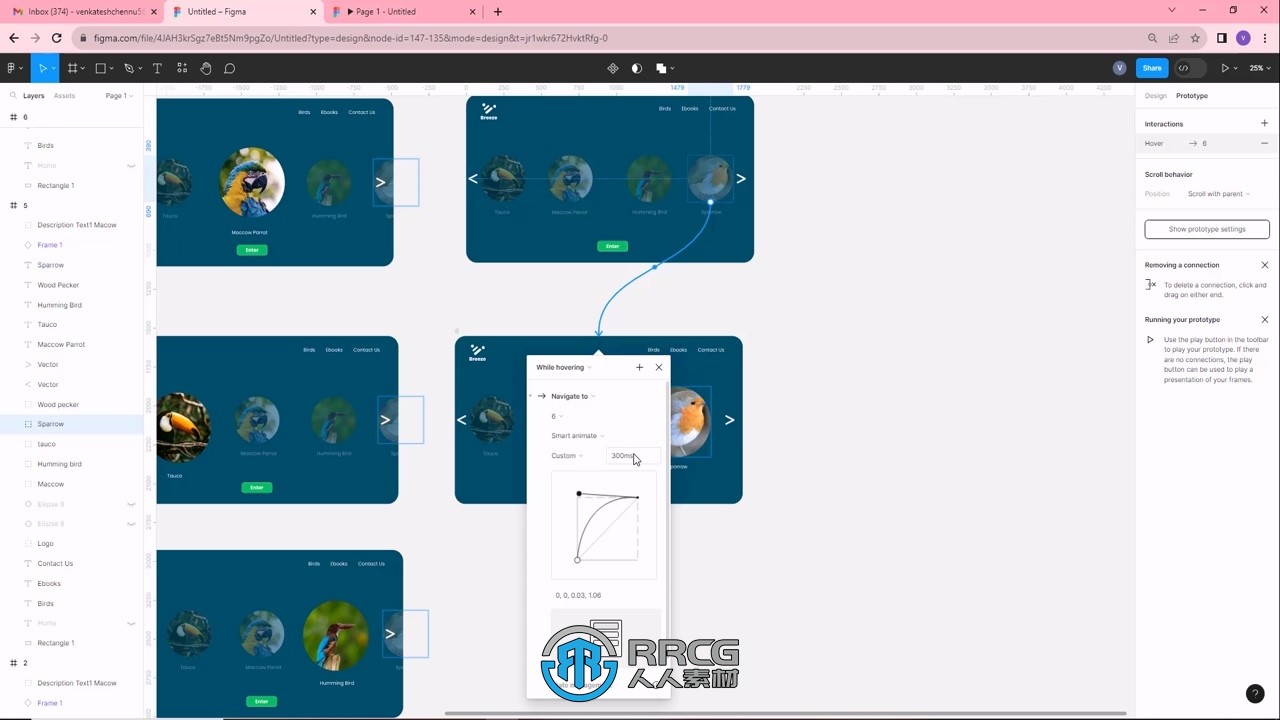This screenshot has width=1280, height=720.
Task: Open the Navigate to action dropdown
Action: click(x=572, y=396)
